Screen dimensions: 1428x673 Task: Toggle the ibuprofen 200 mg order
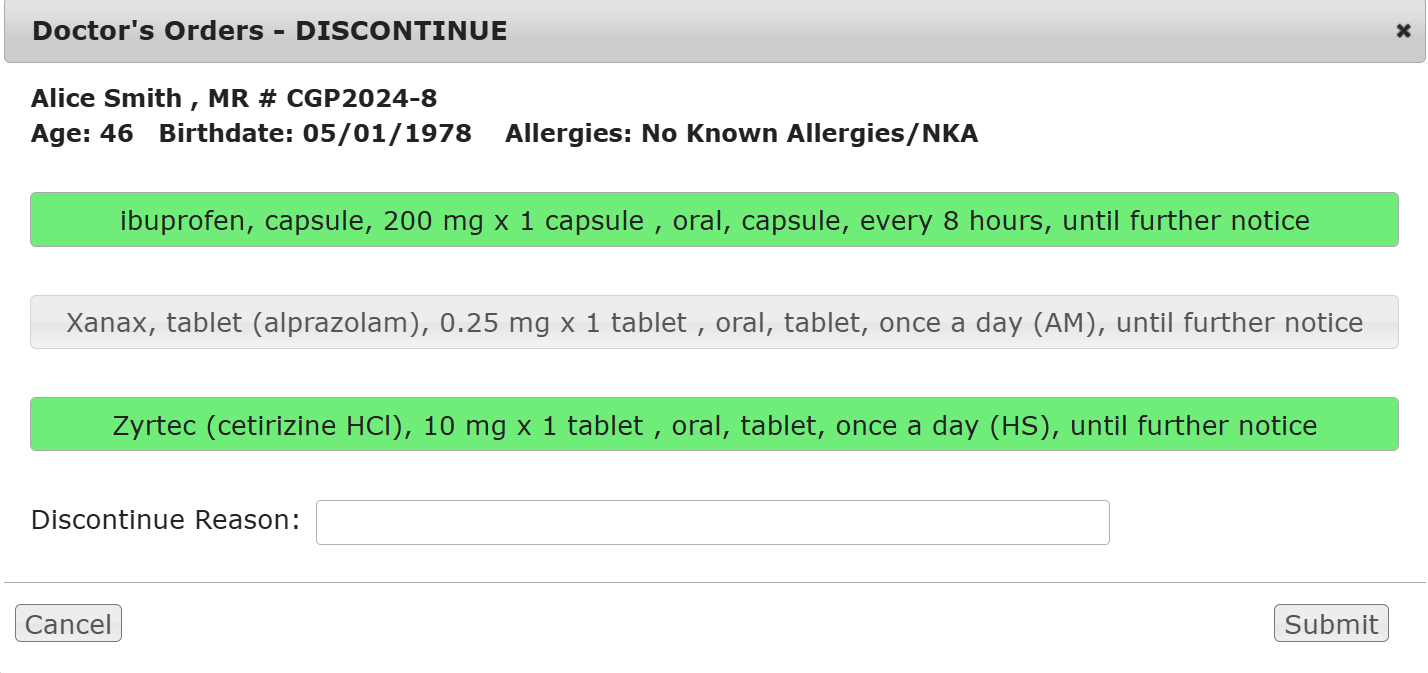point(714,220)
